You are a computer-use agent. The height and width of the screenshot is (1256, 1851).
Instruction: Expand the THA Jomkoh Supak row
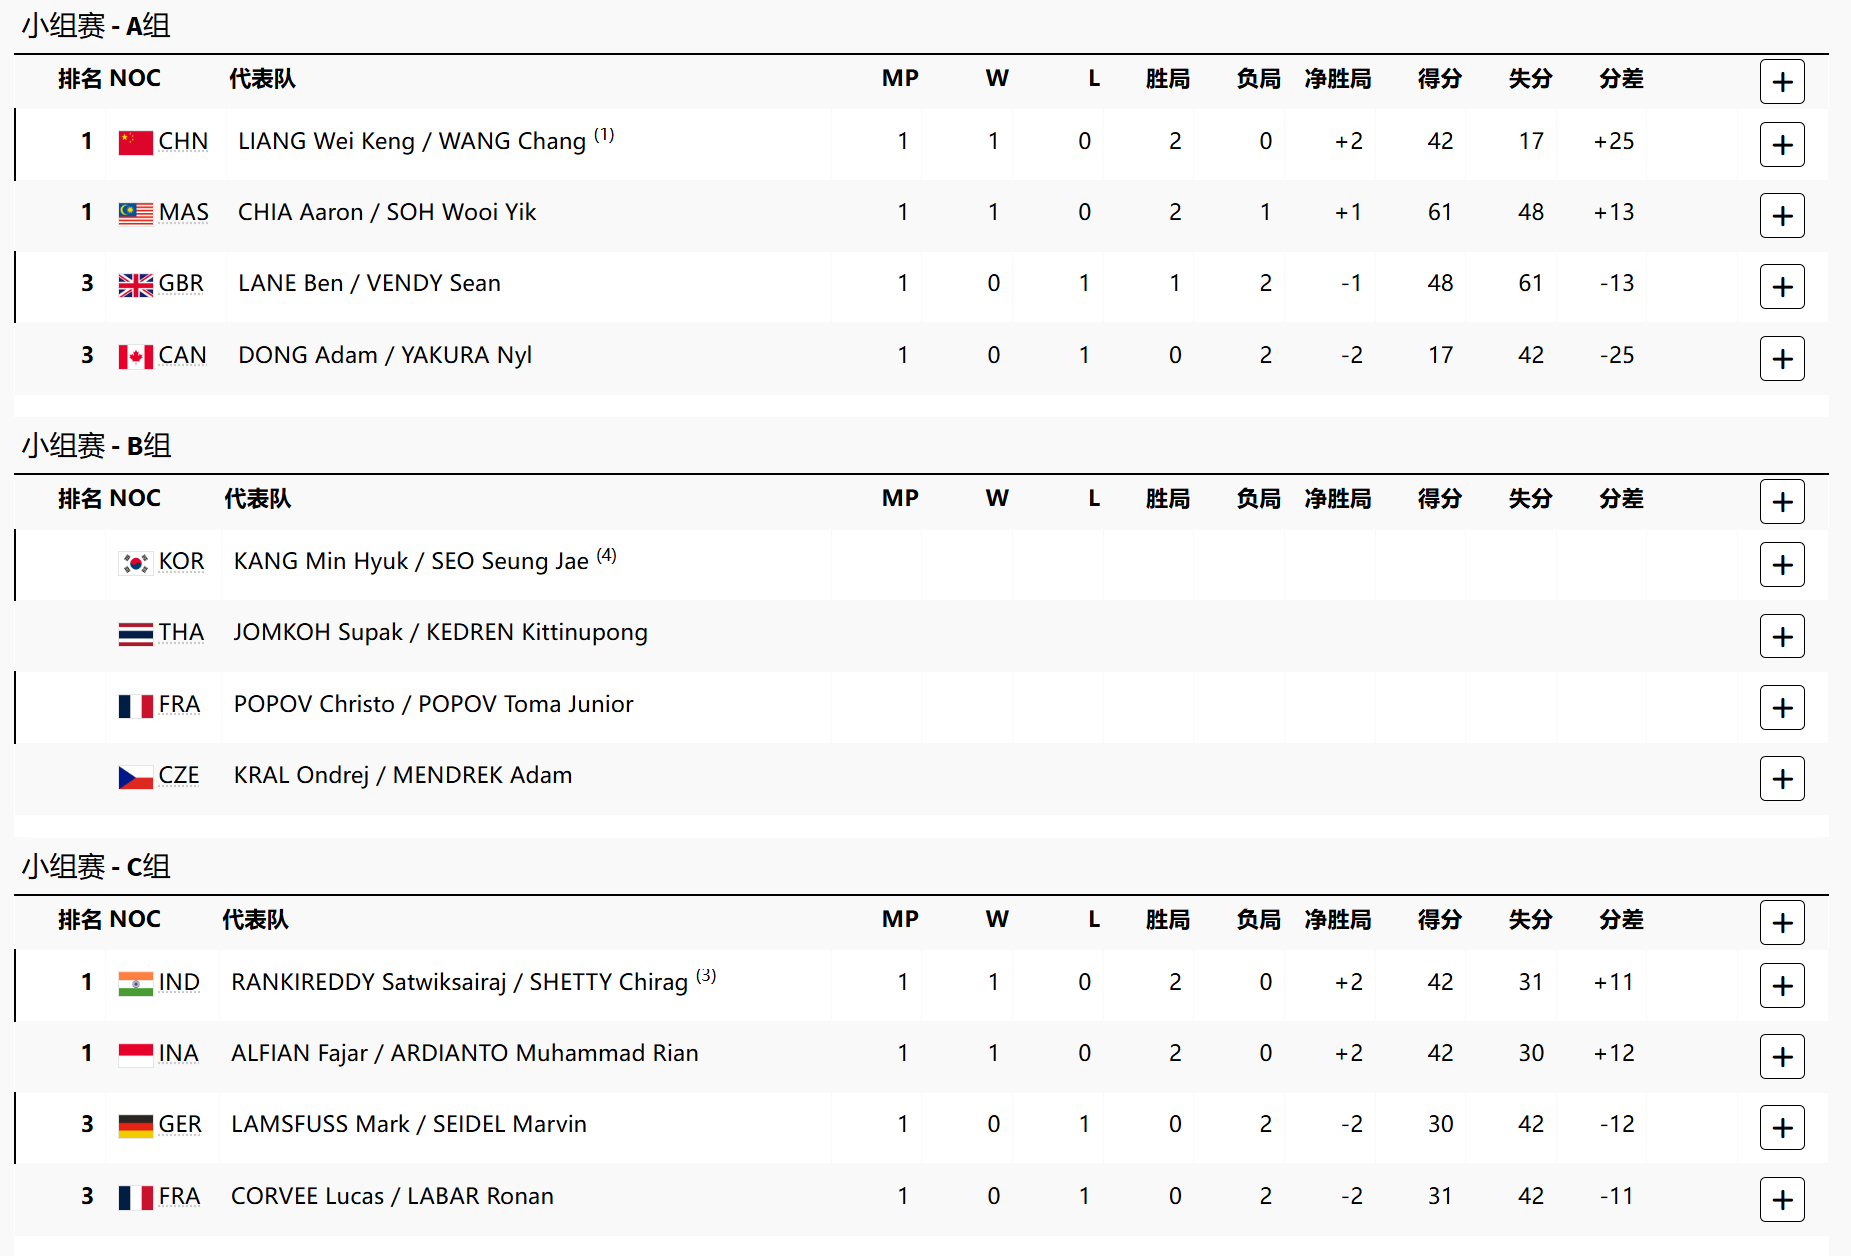[x=1782, y=636]
